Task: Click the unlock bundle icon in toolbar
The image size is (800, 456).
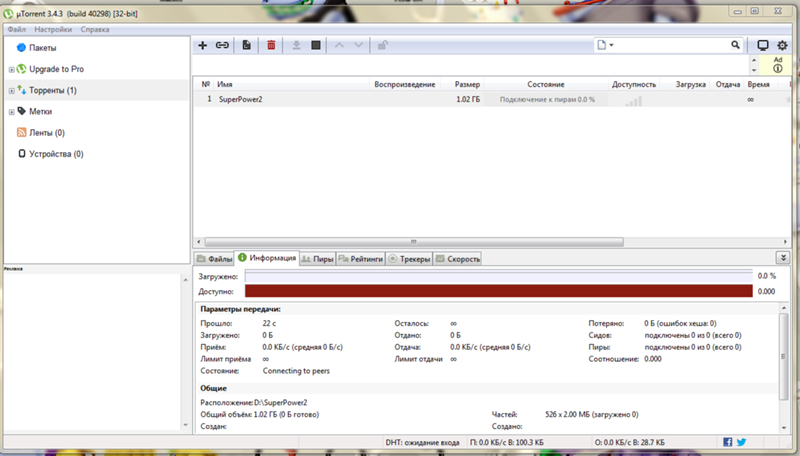Action: tap(383, 45)
